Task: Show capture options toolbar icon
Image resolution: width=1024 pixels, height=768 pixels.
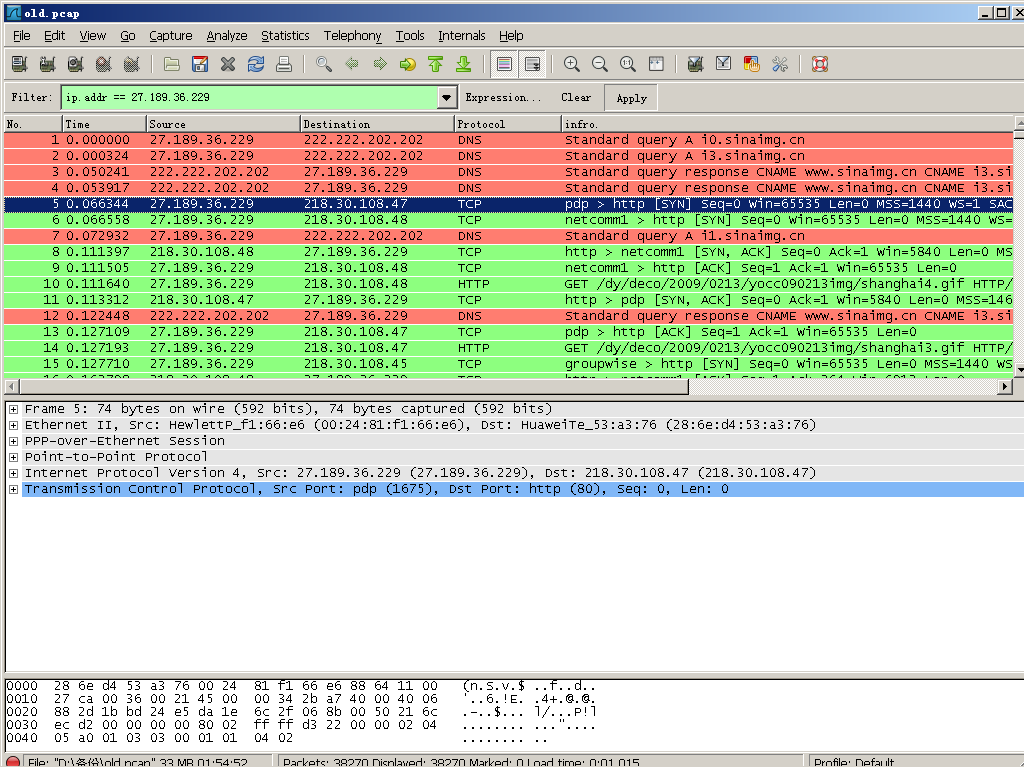Action: 47,64
